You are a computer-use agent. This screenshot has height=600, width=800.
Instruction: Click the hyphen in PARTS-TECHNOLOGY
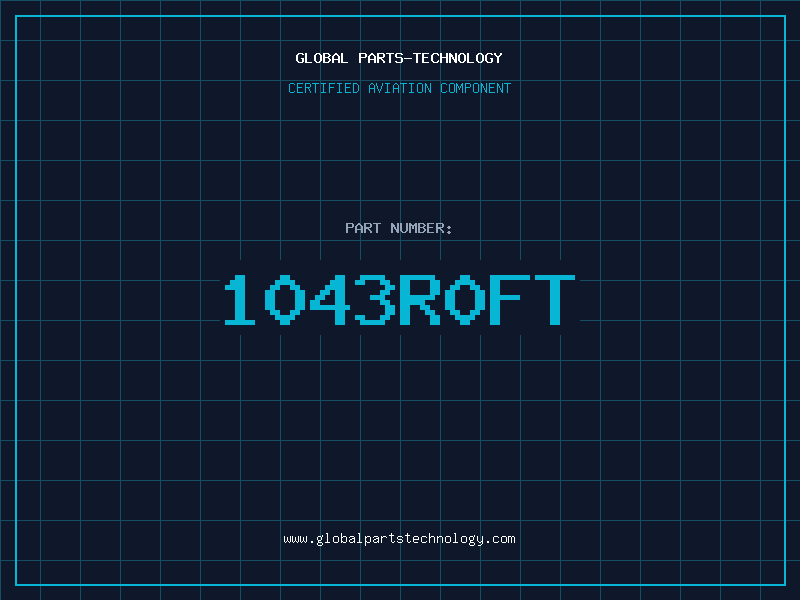click(408, 59)
